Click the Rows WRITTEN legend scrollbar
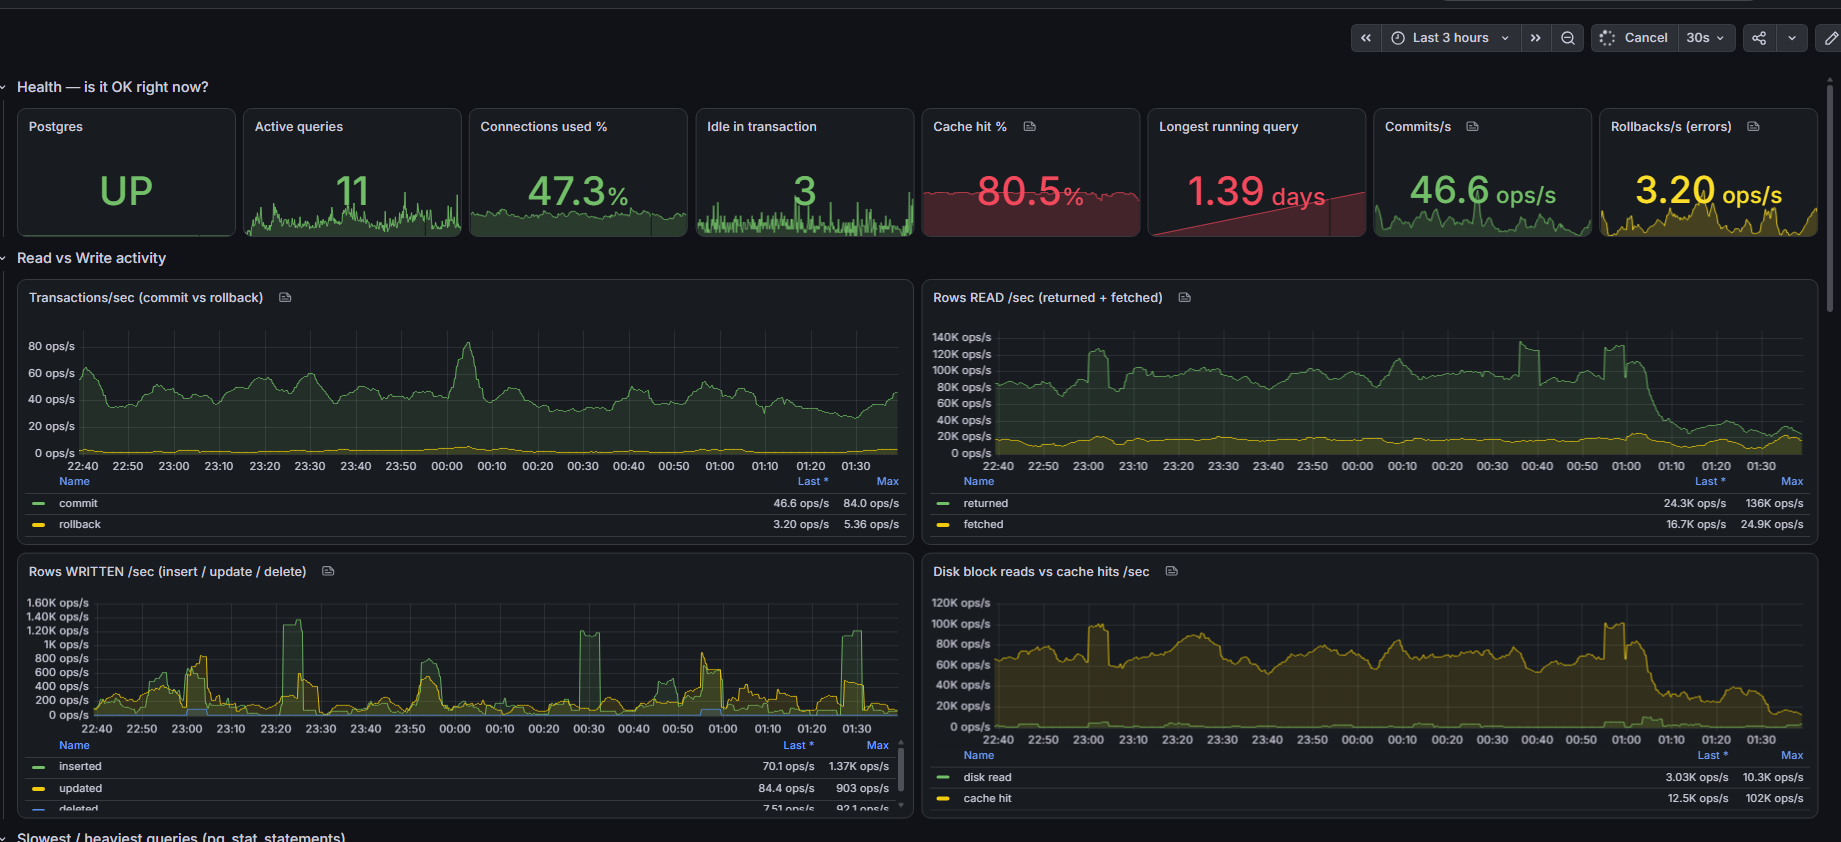 point(901,768)
